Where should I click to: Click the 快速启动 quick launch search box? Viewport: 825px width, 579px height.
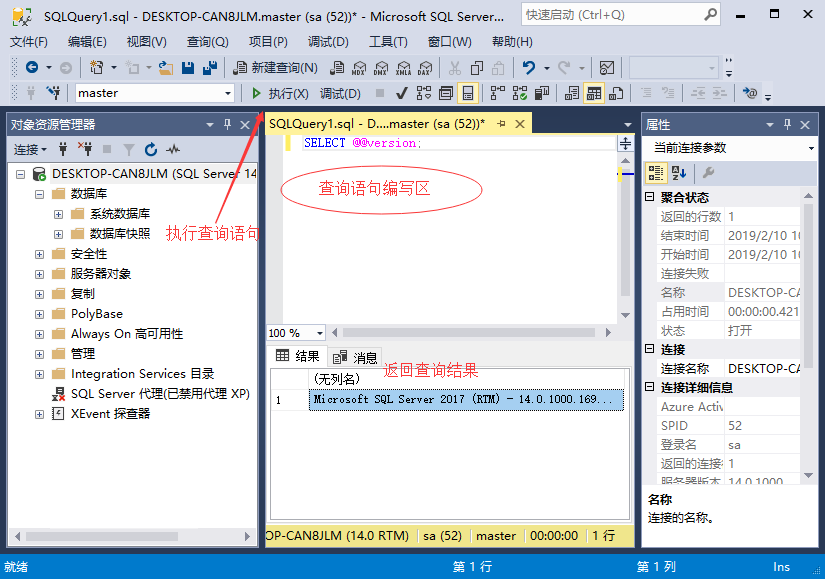click(620, 15)
